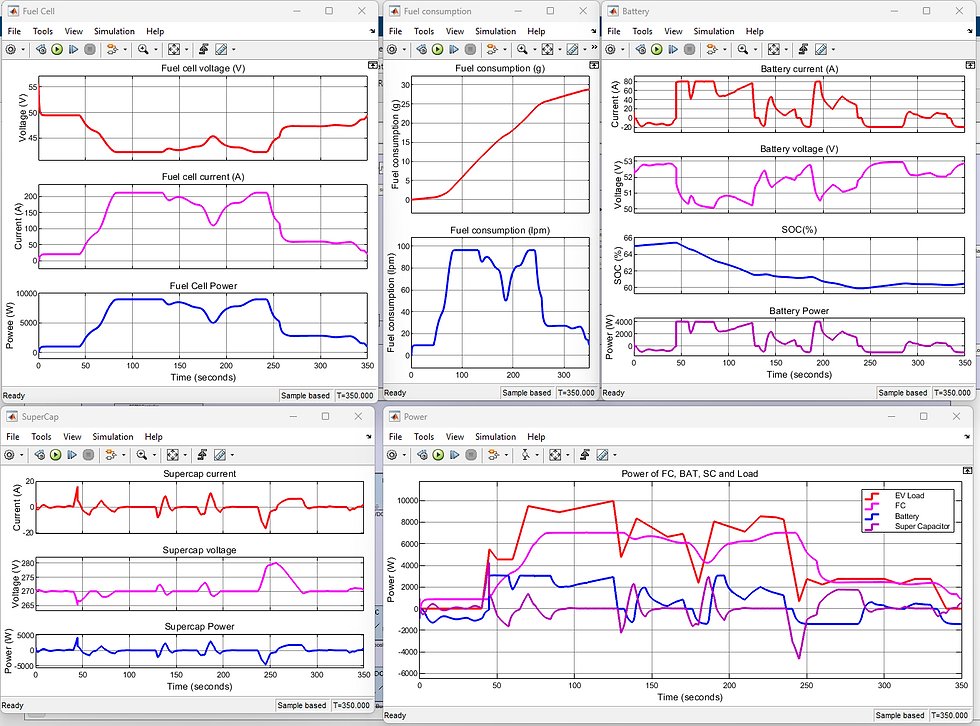Run the simulation from Fuel consumption scope
This screenshot has height=726, width=980.
click(x=438, y=50)
